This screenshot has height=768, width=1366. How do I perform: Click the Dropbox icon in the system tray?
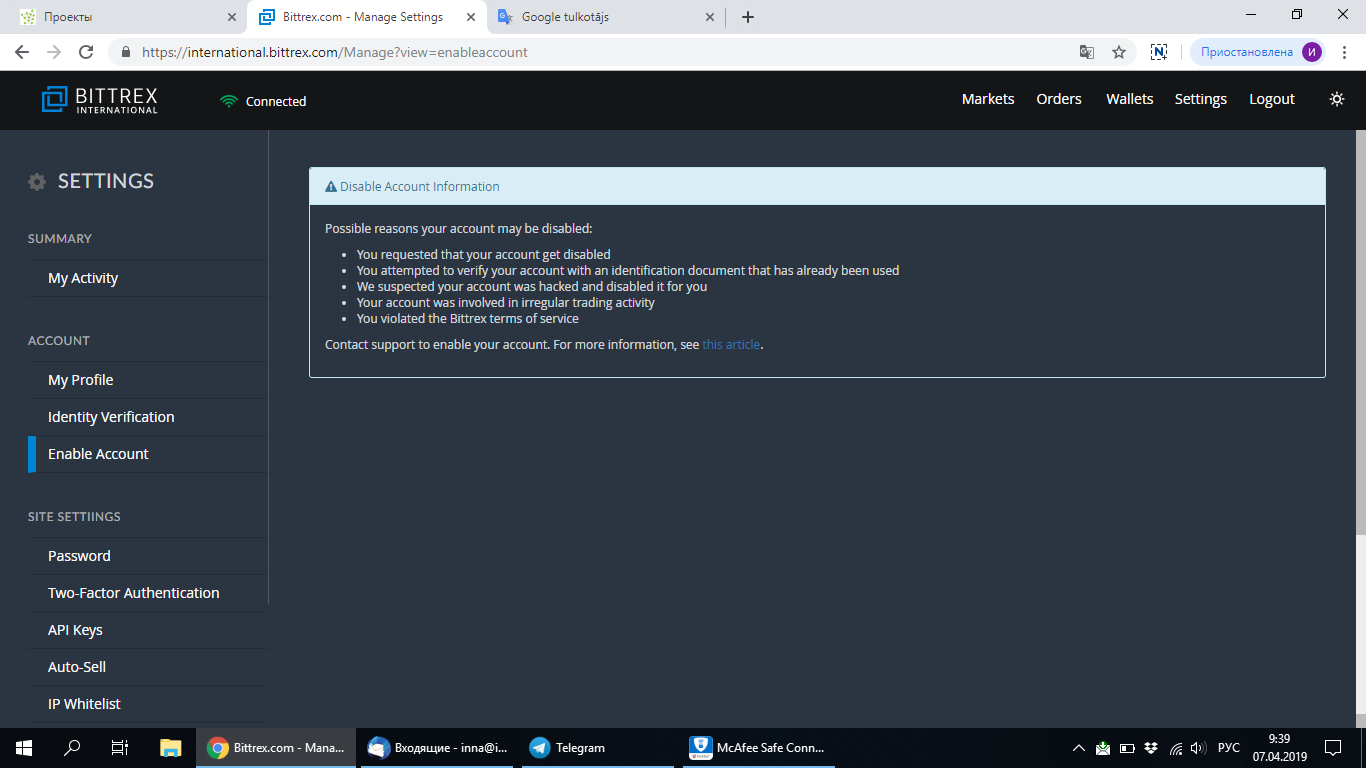[x=1151, y=748]
